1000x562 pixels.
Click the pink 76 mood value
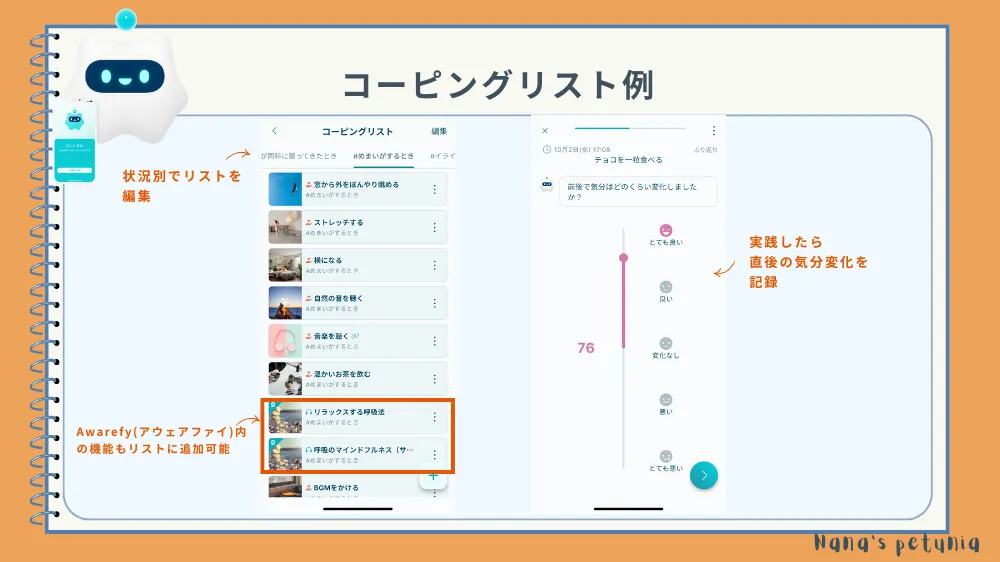point(585,348)
